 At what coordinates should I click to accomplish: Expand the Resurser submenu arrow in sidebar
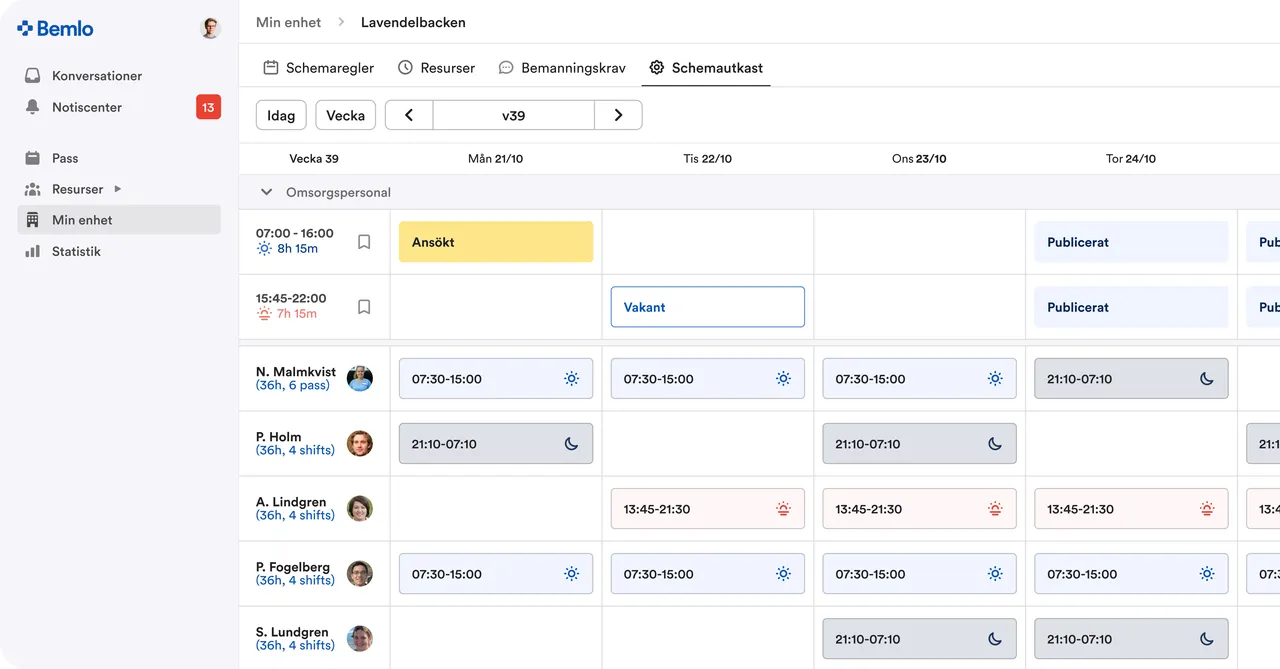(x=118, y=189)
